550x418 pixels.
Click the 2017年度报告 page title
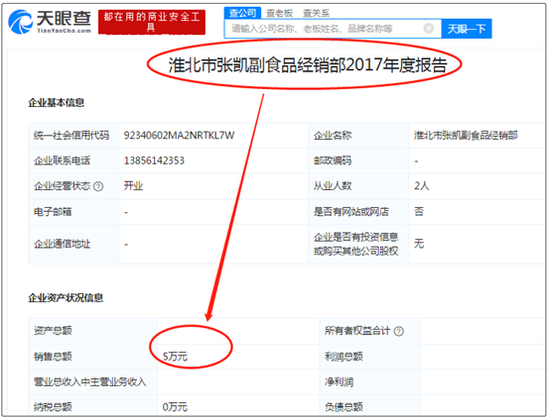308,65
